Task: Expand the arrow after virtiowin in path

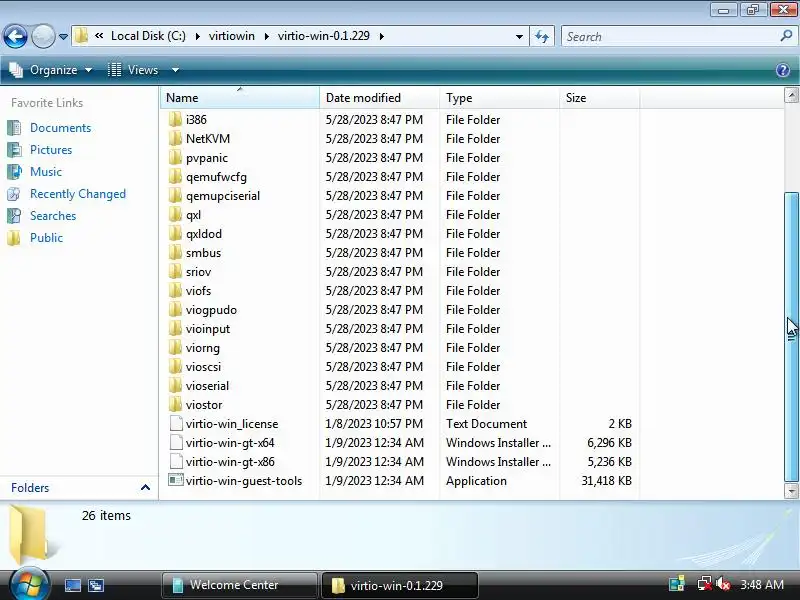Action: 266,36
